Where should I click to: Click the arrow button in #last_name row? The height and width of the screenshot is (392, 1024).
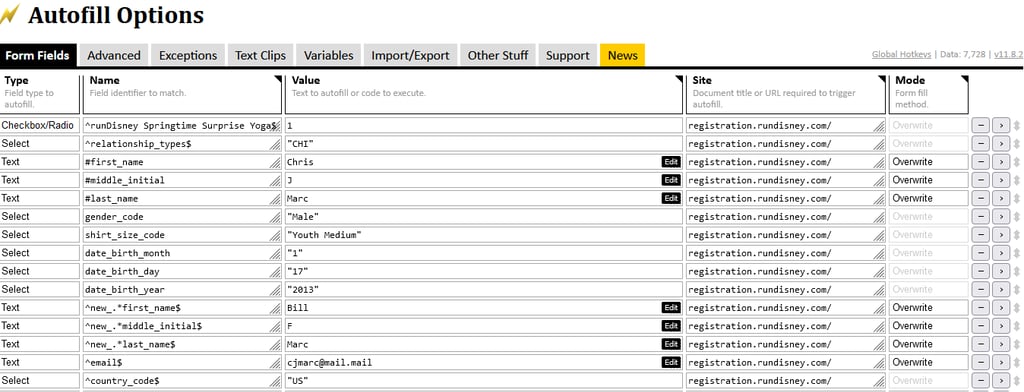[1000, 199]
